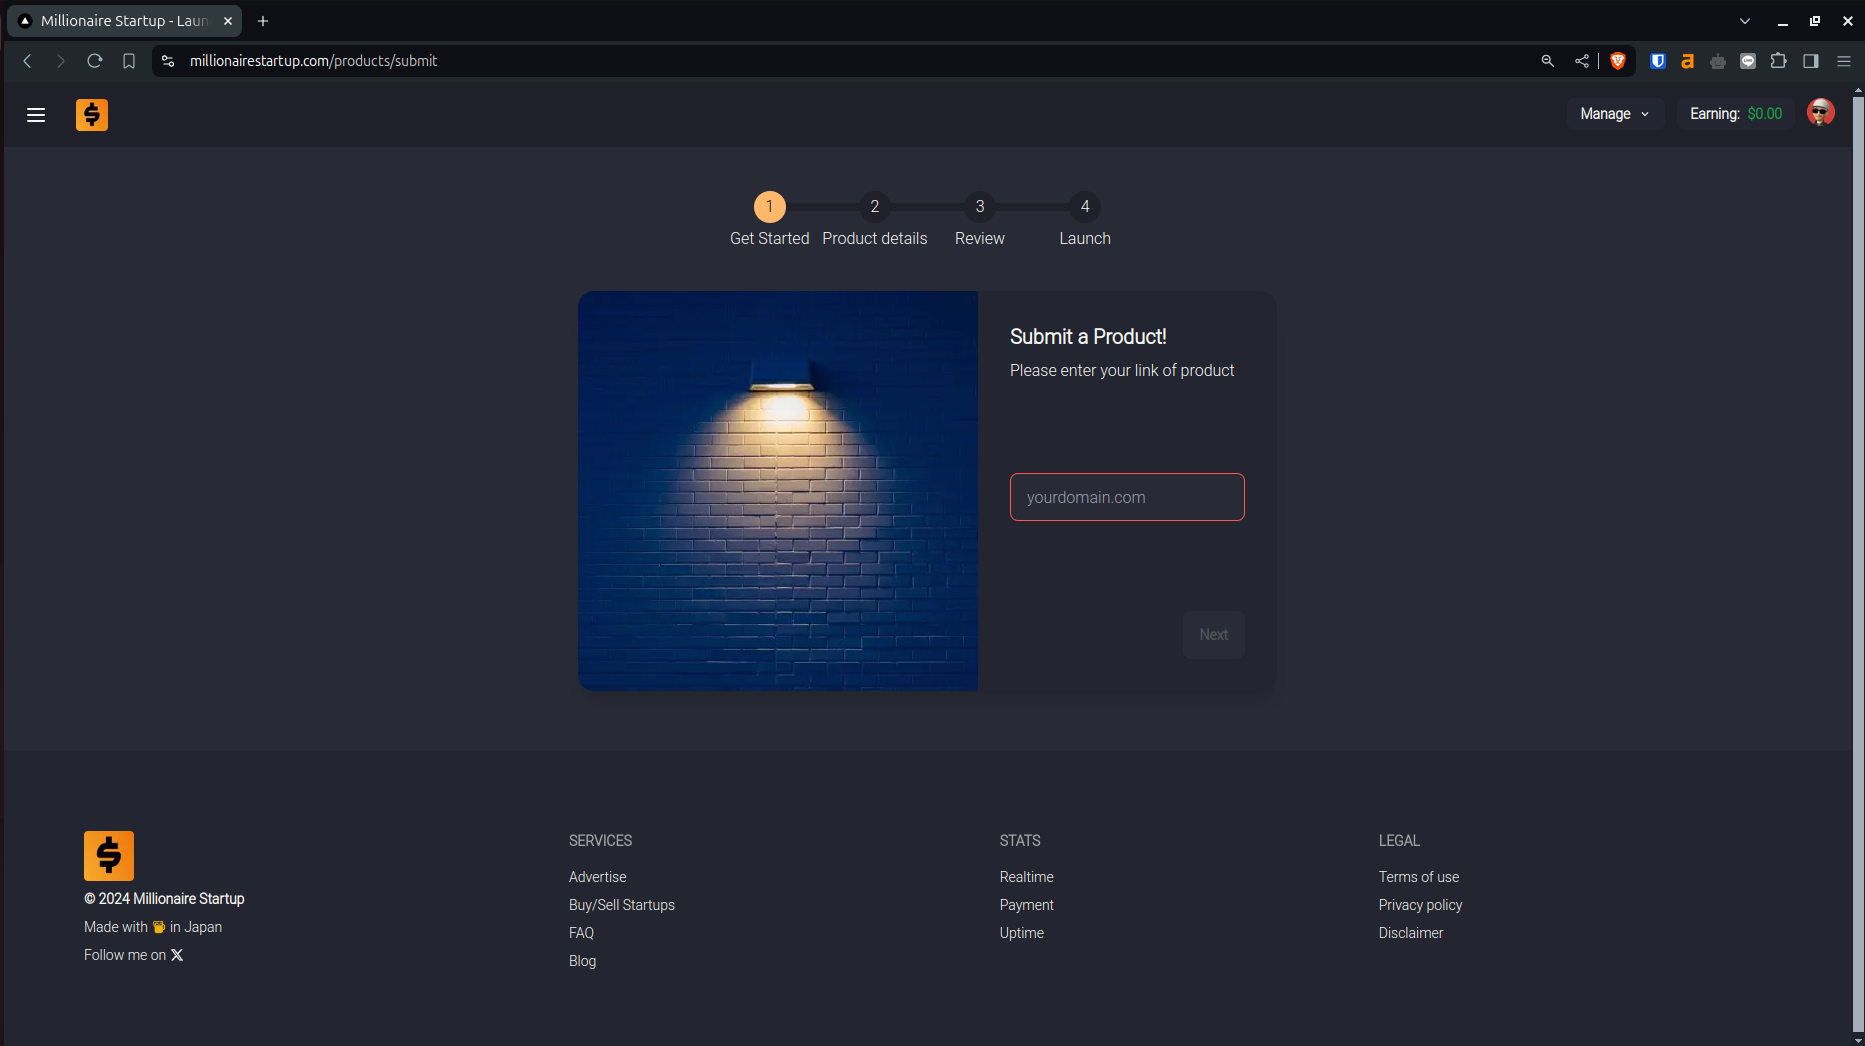Image resolution: width=1865 pixels, height=1046 pixels.
Task: Click the yourdomain.com input field
Action: pyautogui.click(x=1126, y=497)
